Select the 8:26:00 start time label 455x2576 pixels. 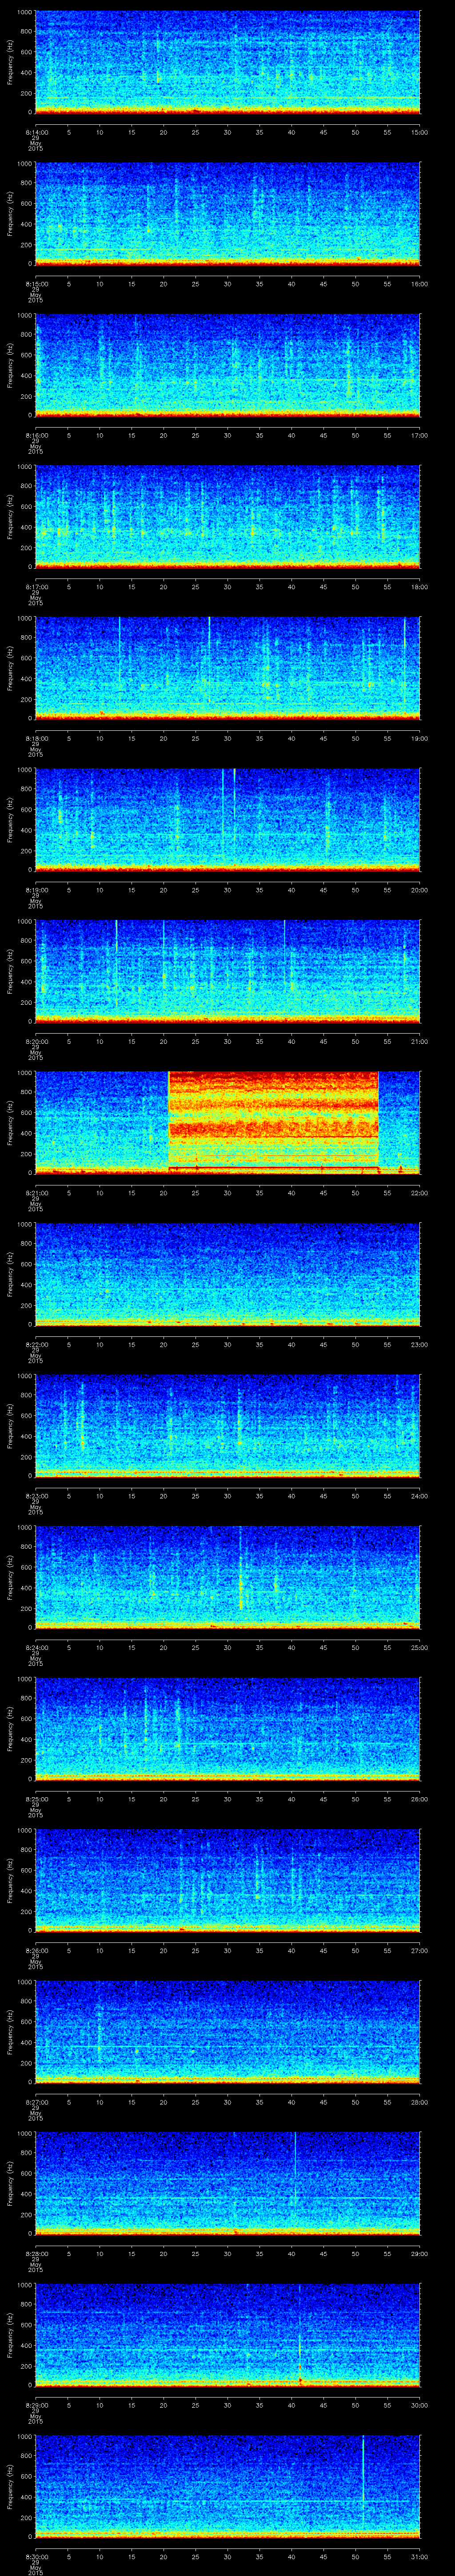click(x=36, y=1950)
